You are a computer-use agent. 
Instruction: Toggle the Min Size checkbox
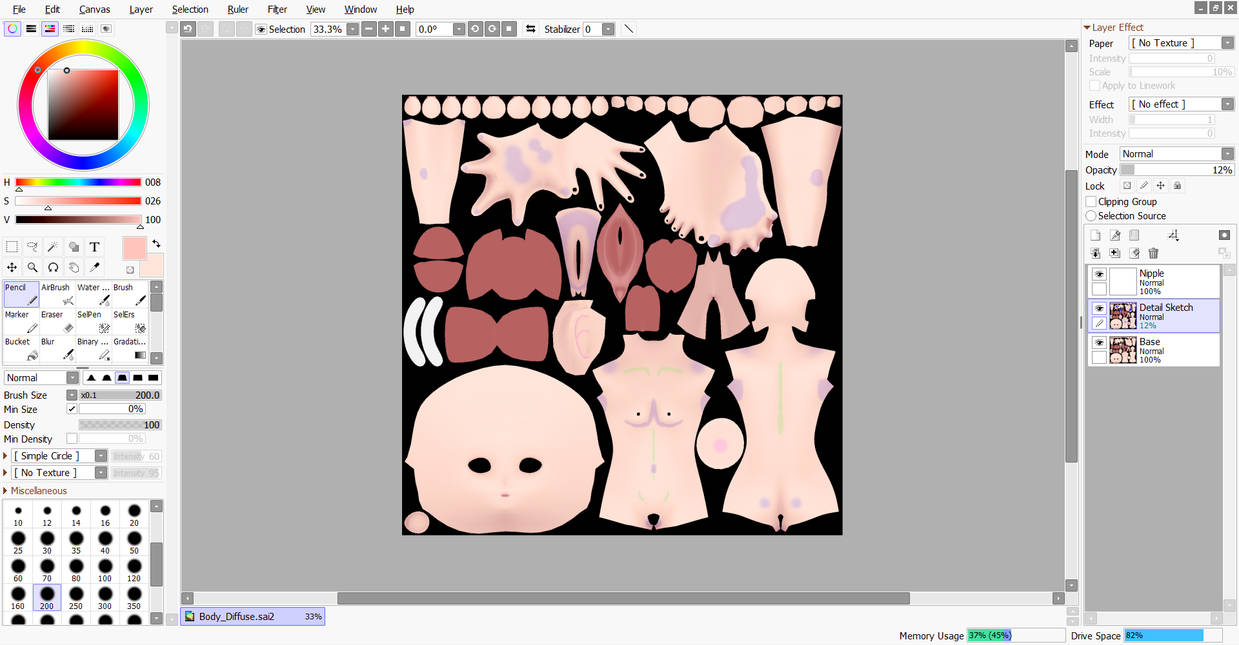coord(72,409)
